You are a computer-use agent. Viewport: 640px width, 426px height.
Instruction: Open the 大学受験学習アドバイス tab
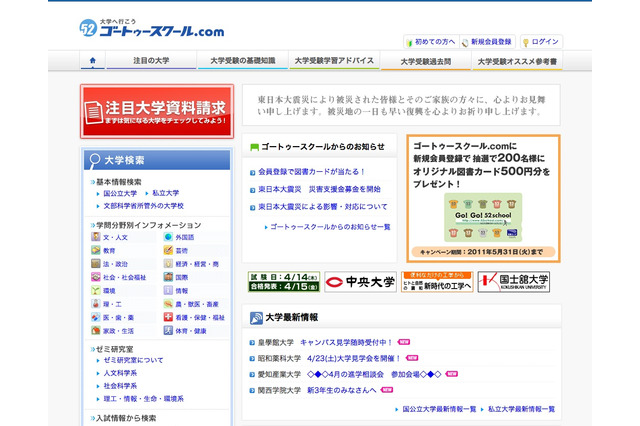334,60
